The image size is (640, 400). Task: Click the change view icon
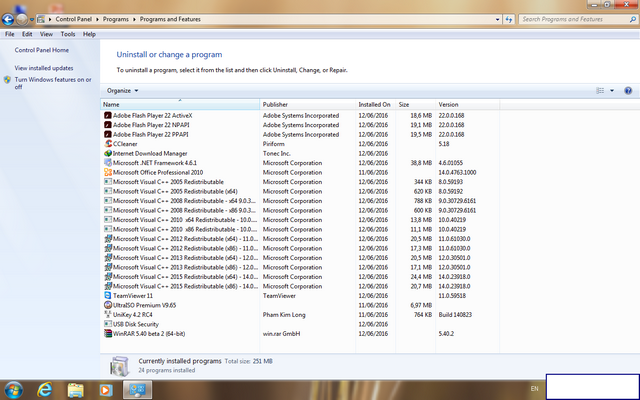(x=600, y=91)
